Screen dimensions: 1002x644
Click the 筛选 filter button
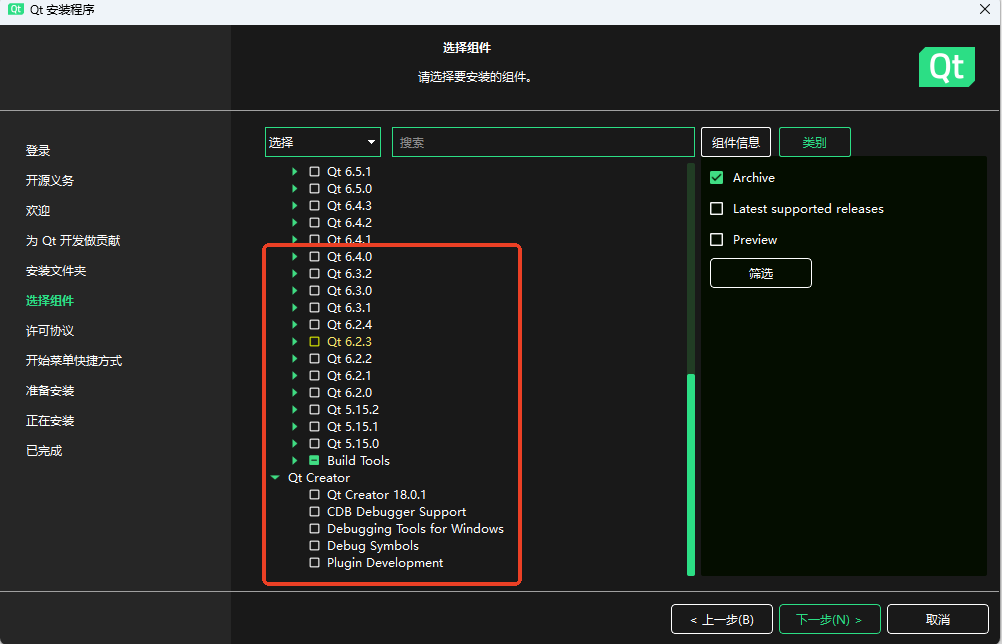[760, 273]
